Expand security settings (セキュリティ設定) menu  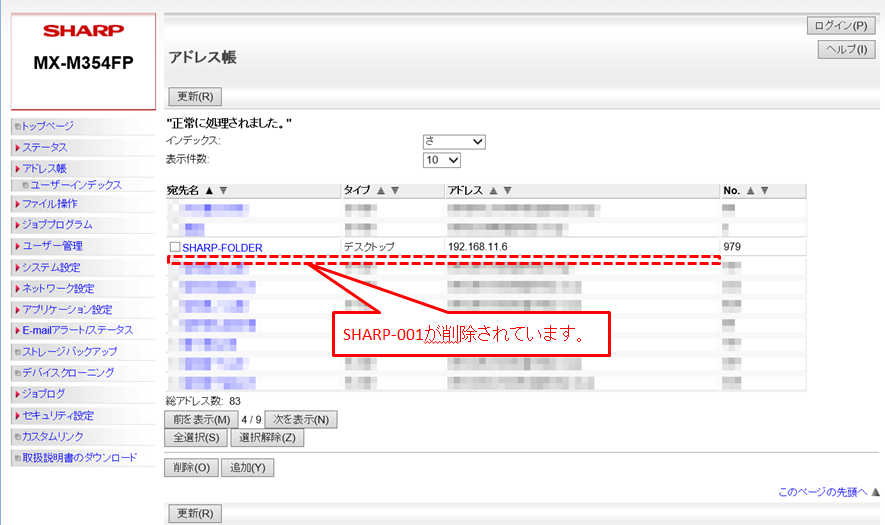coord(58,415)
